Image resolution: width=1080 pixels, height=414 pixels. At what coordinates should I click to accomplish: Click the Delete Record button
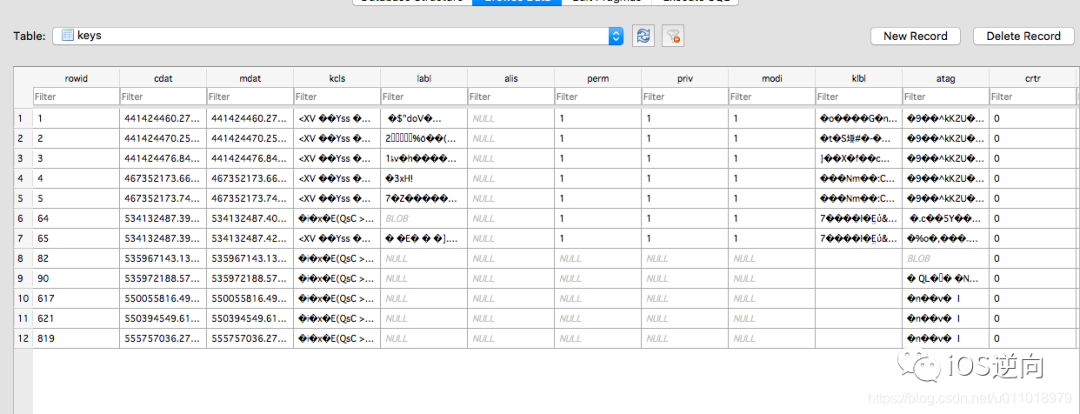coord(1023,36)
